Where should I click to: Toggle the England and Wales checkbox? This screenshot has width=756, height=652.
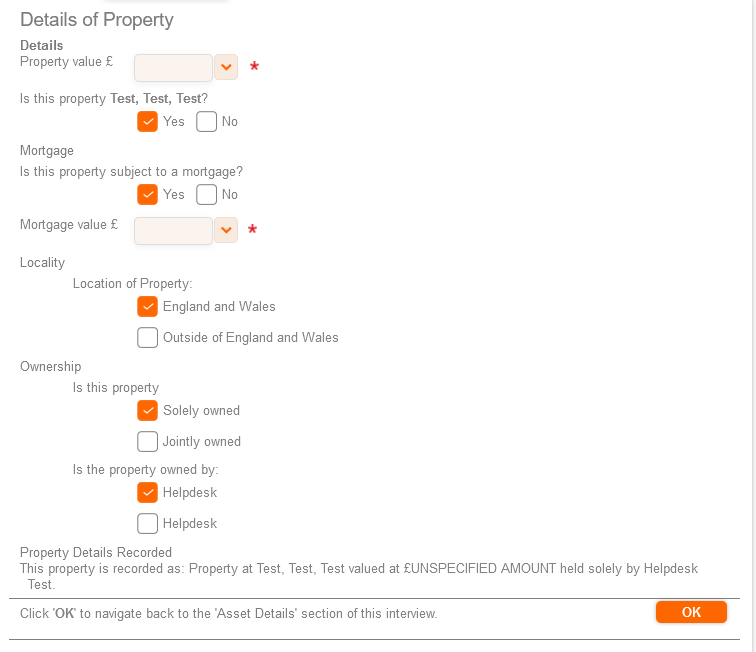pyautogui.click(x=148, y=307)
